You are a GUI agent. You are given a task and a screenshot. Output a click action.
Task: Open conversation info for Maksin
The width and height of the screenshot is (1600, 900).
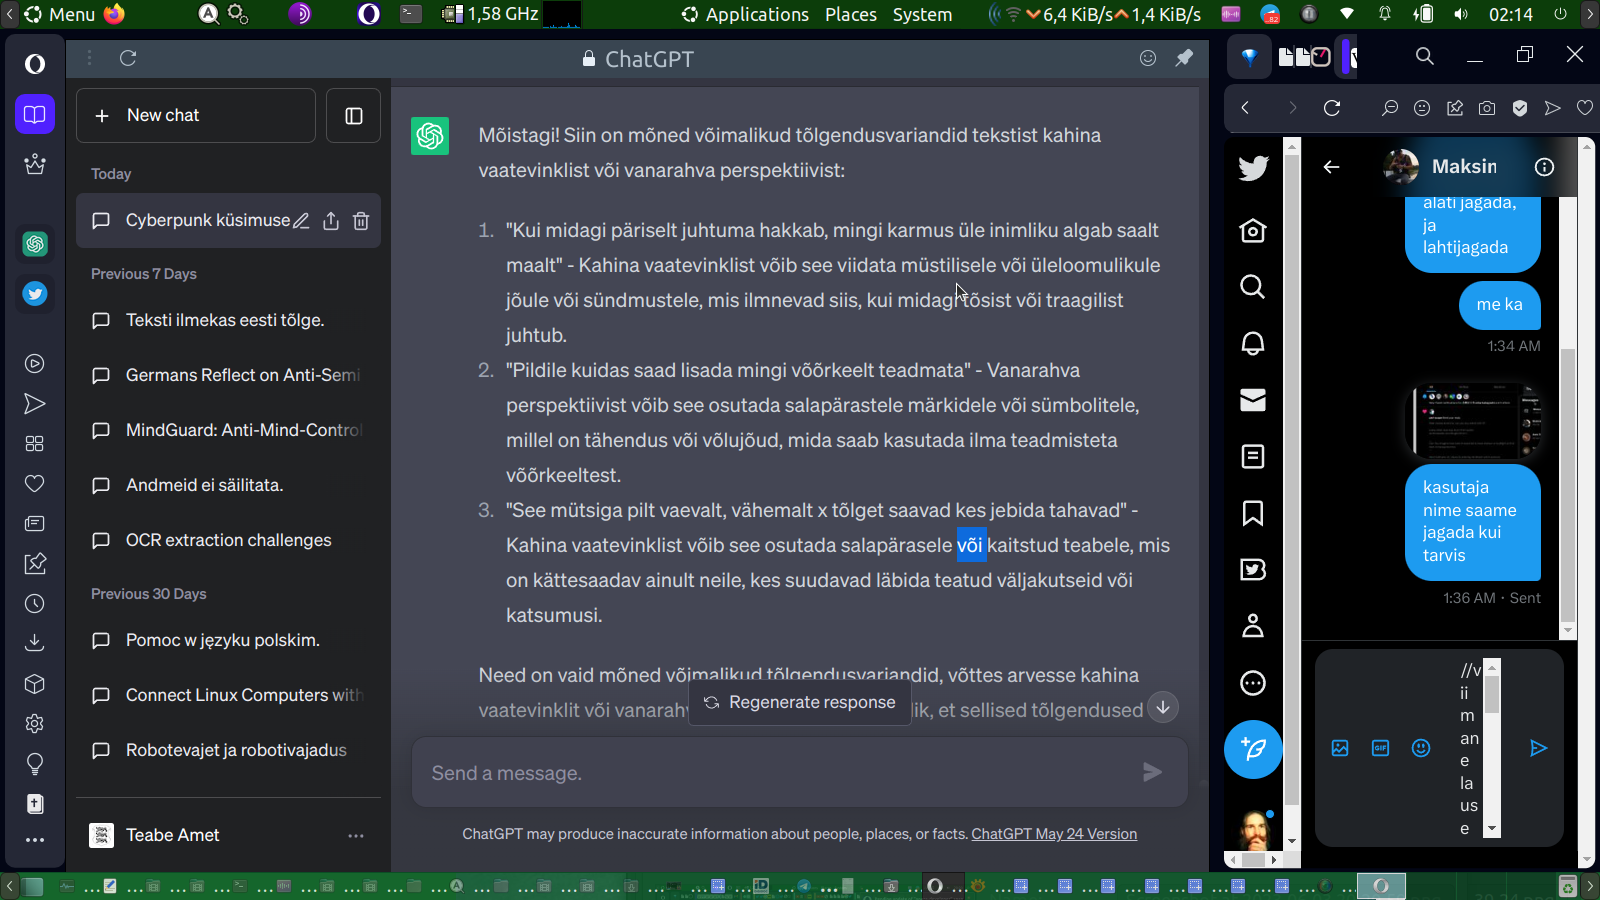point(1545,167)
